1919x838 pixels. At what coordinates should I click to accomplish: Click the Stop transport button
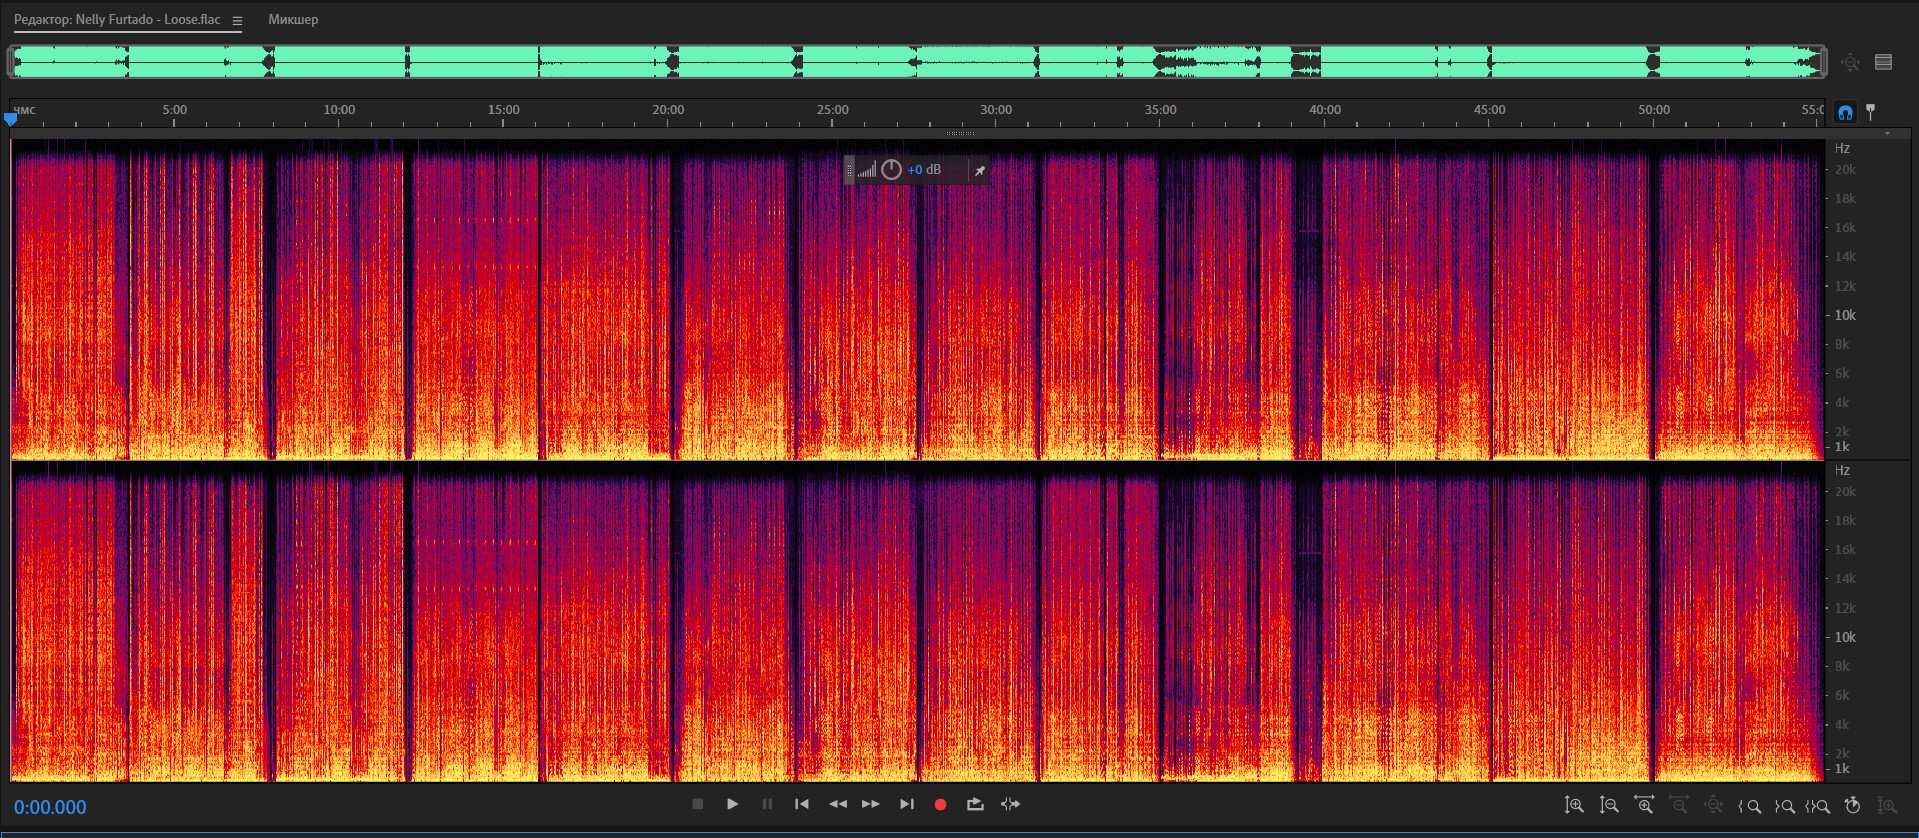pyautogui.click(x=698, y=804)
